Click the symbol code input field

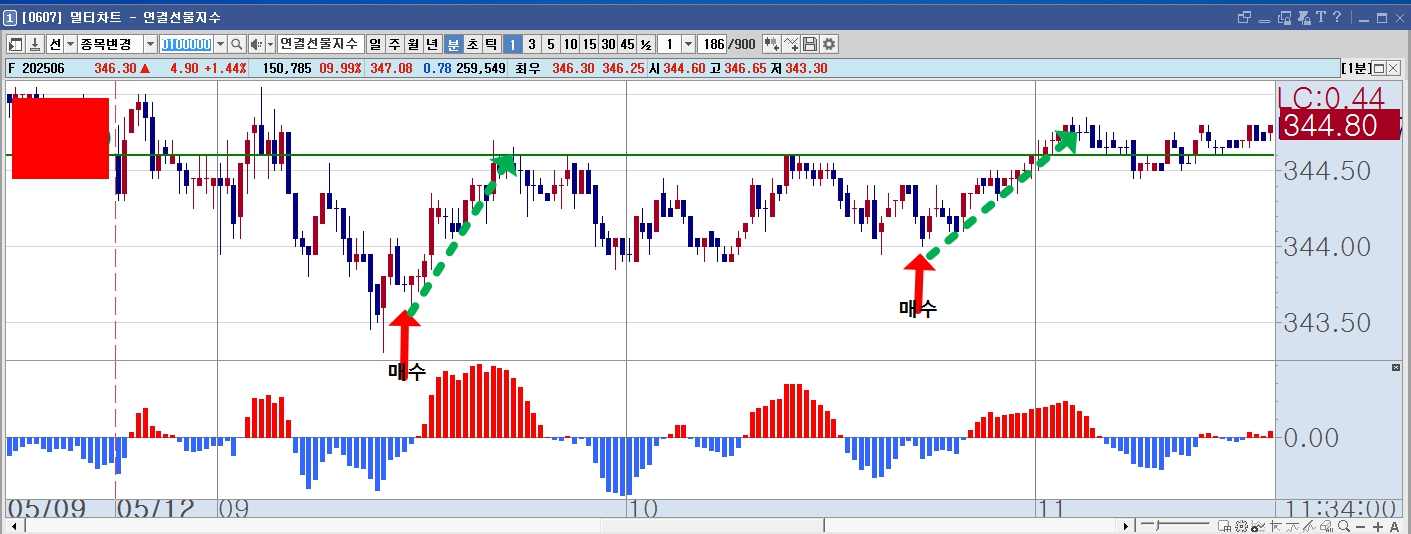pyautogui.click(x=186, y=44)
